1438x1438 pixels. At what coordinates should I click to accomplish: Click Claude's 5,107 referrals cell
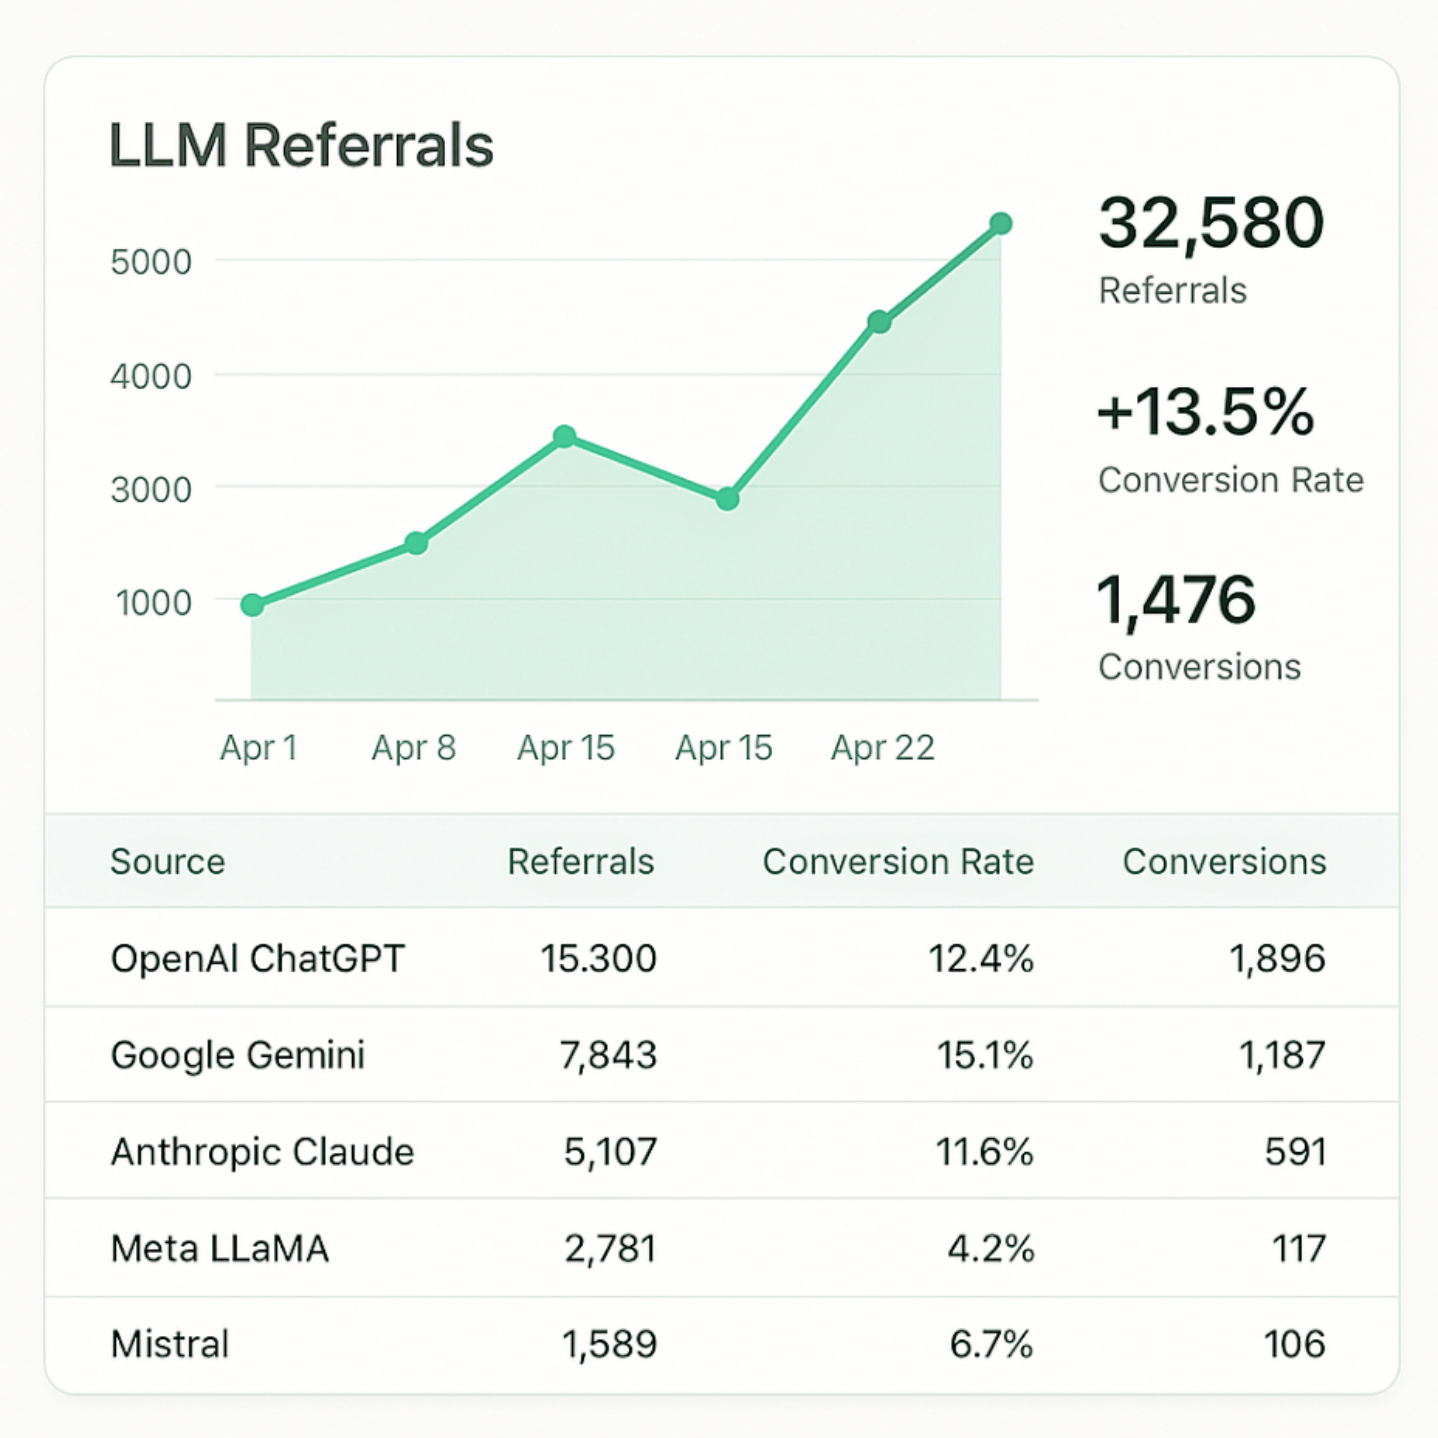(x=610, y=1152)
